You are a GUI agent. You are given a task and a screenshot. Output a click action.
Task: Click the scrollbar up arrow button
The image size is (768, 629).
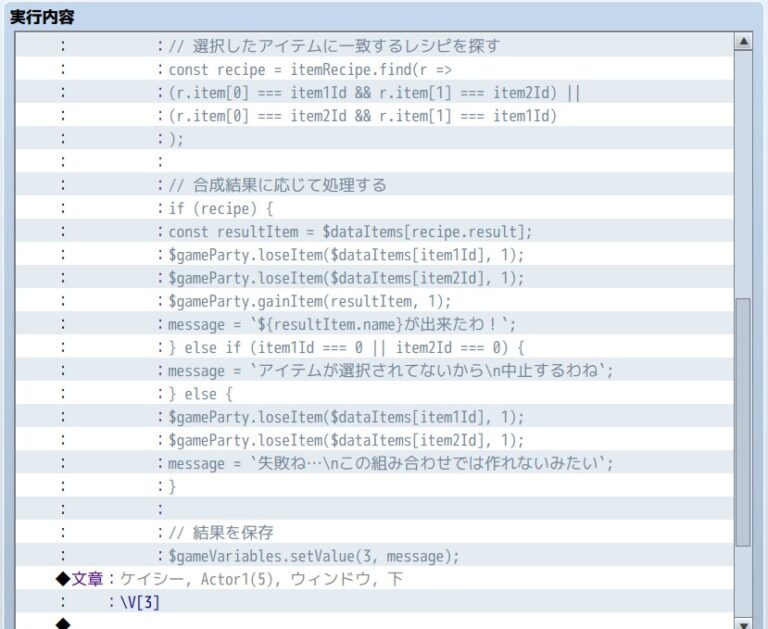[x=742, y=42]
